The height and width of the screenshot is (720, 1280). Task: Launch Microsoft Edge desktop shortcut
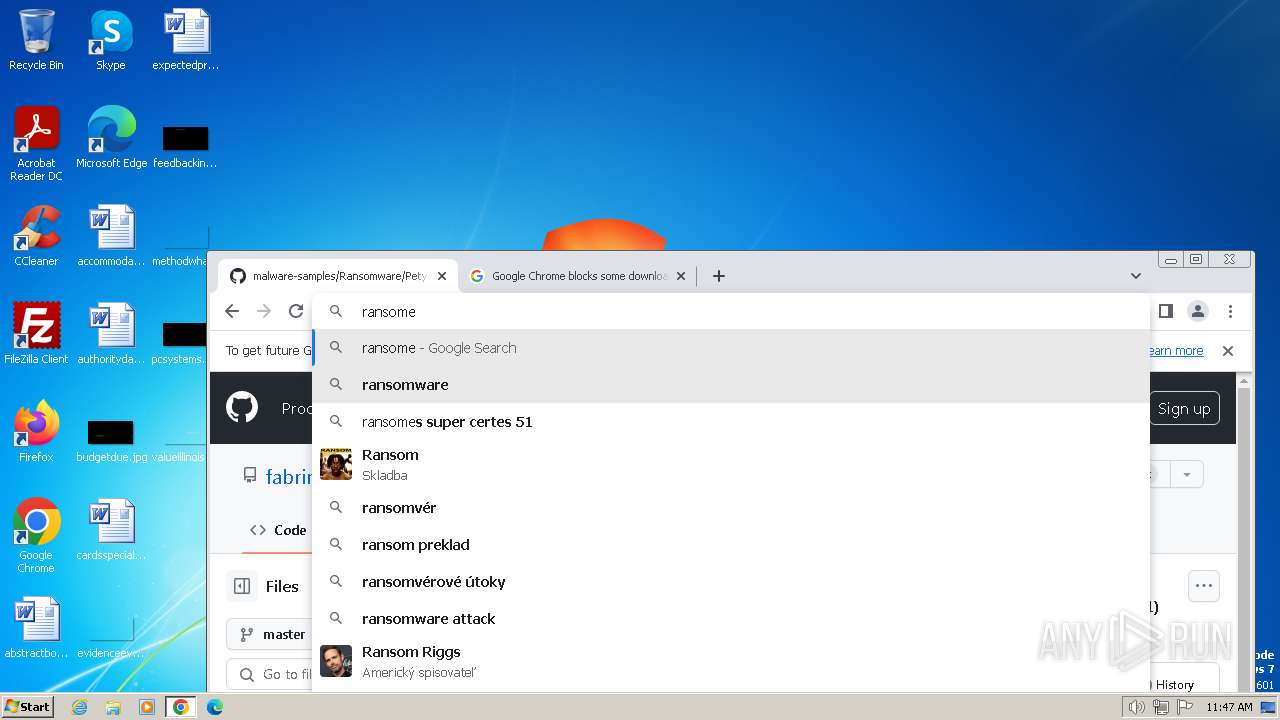(x=111, y=138)
